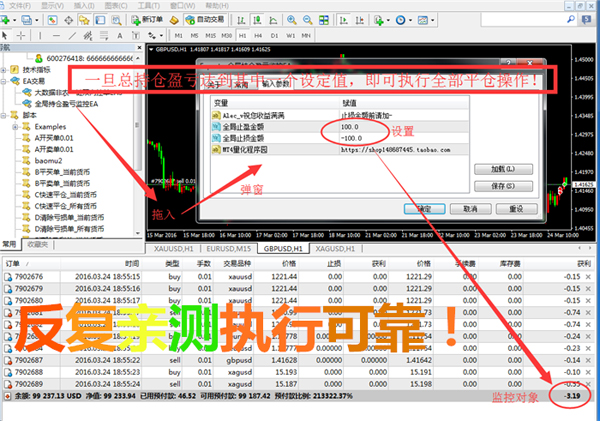Click the New Chart toolbar icon
600x421 pixels.
[x=5, y=20]
